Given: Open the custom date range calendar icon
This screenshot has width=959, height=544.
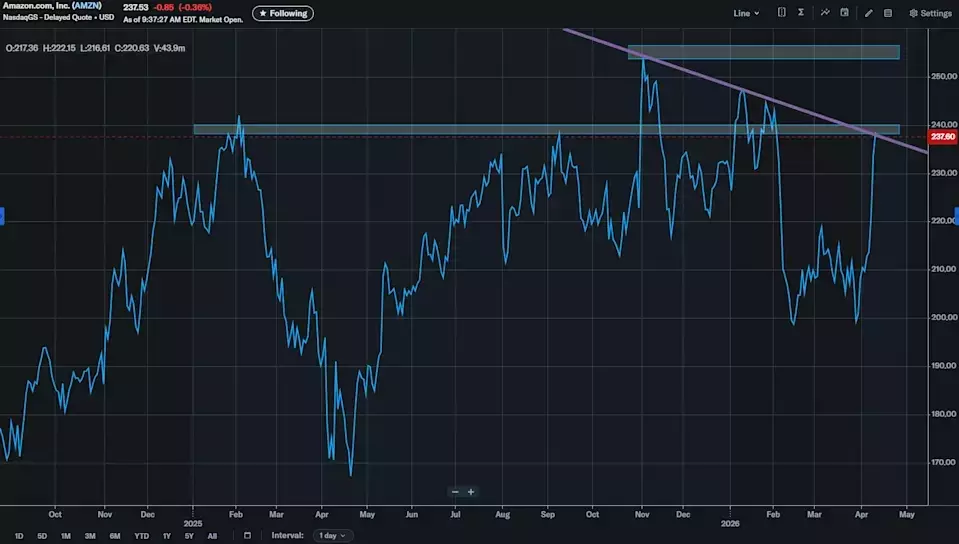Looking at the screenshot, I should pyautogui.click(x=247, y=535).
